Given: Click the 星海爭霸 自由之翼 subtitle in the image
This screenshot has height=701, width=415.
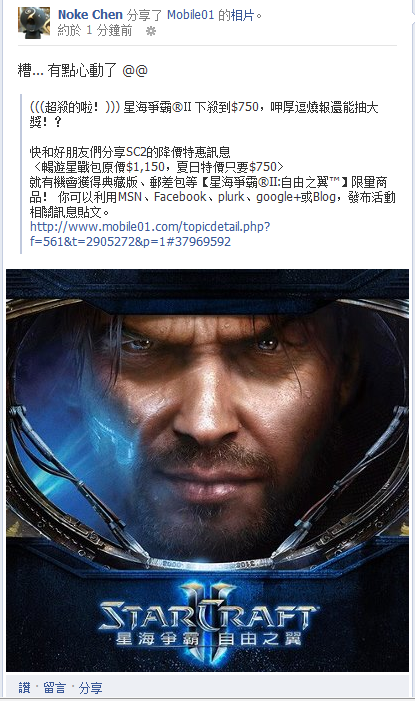Looking at the screenshot, I should click(x=209, y=638).
